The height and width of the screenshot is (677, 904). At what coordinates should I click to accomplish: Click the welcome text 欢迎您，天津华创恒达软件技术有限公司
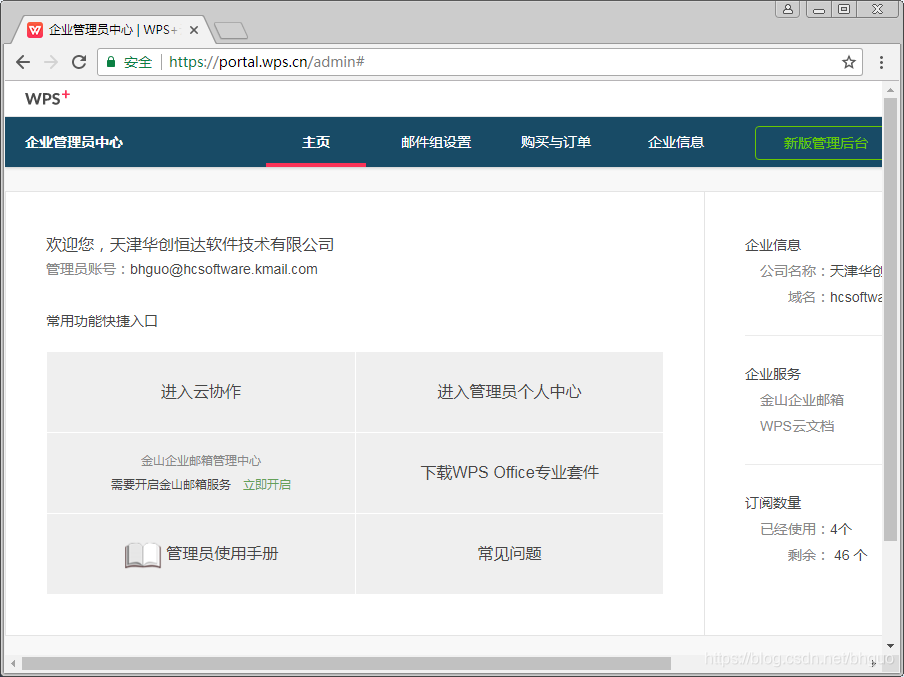tap(190, 245)
